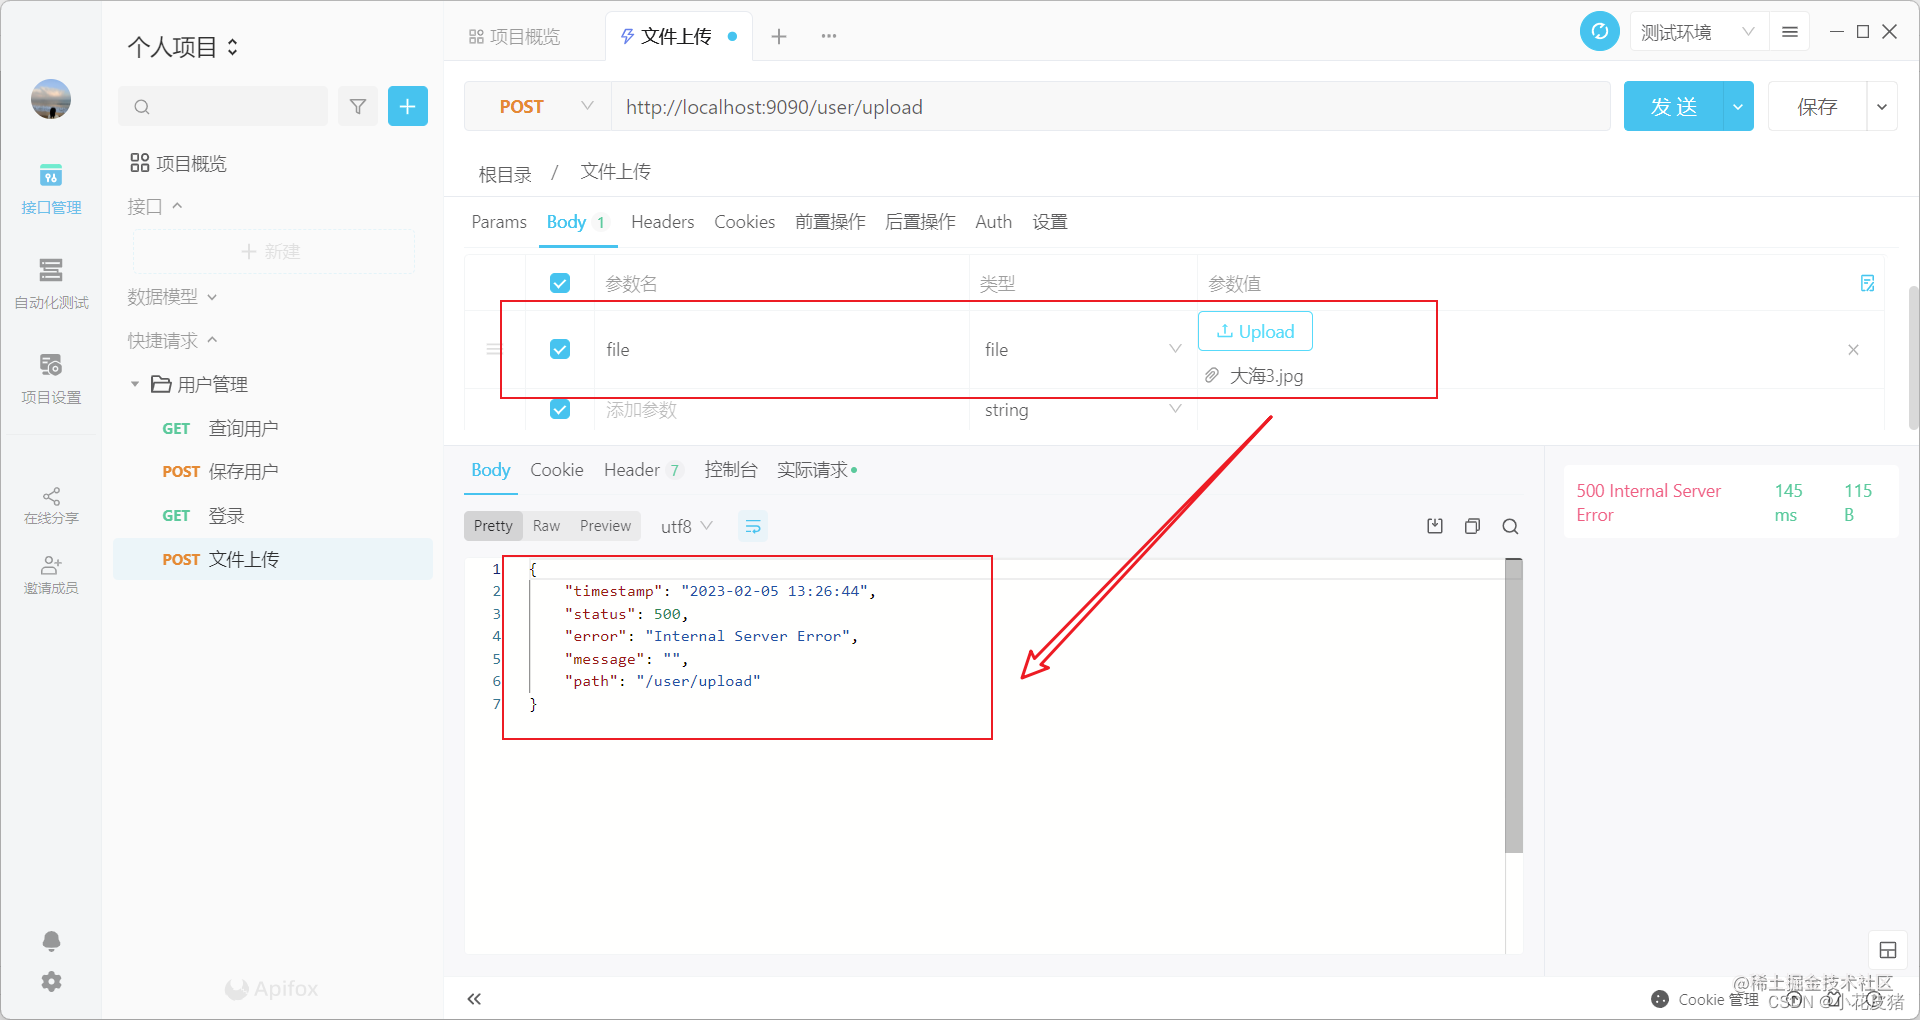Click the request URL input field
Image resolution: width=1920 pixels, height=1020 pixels.
(1110, 106)
